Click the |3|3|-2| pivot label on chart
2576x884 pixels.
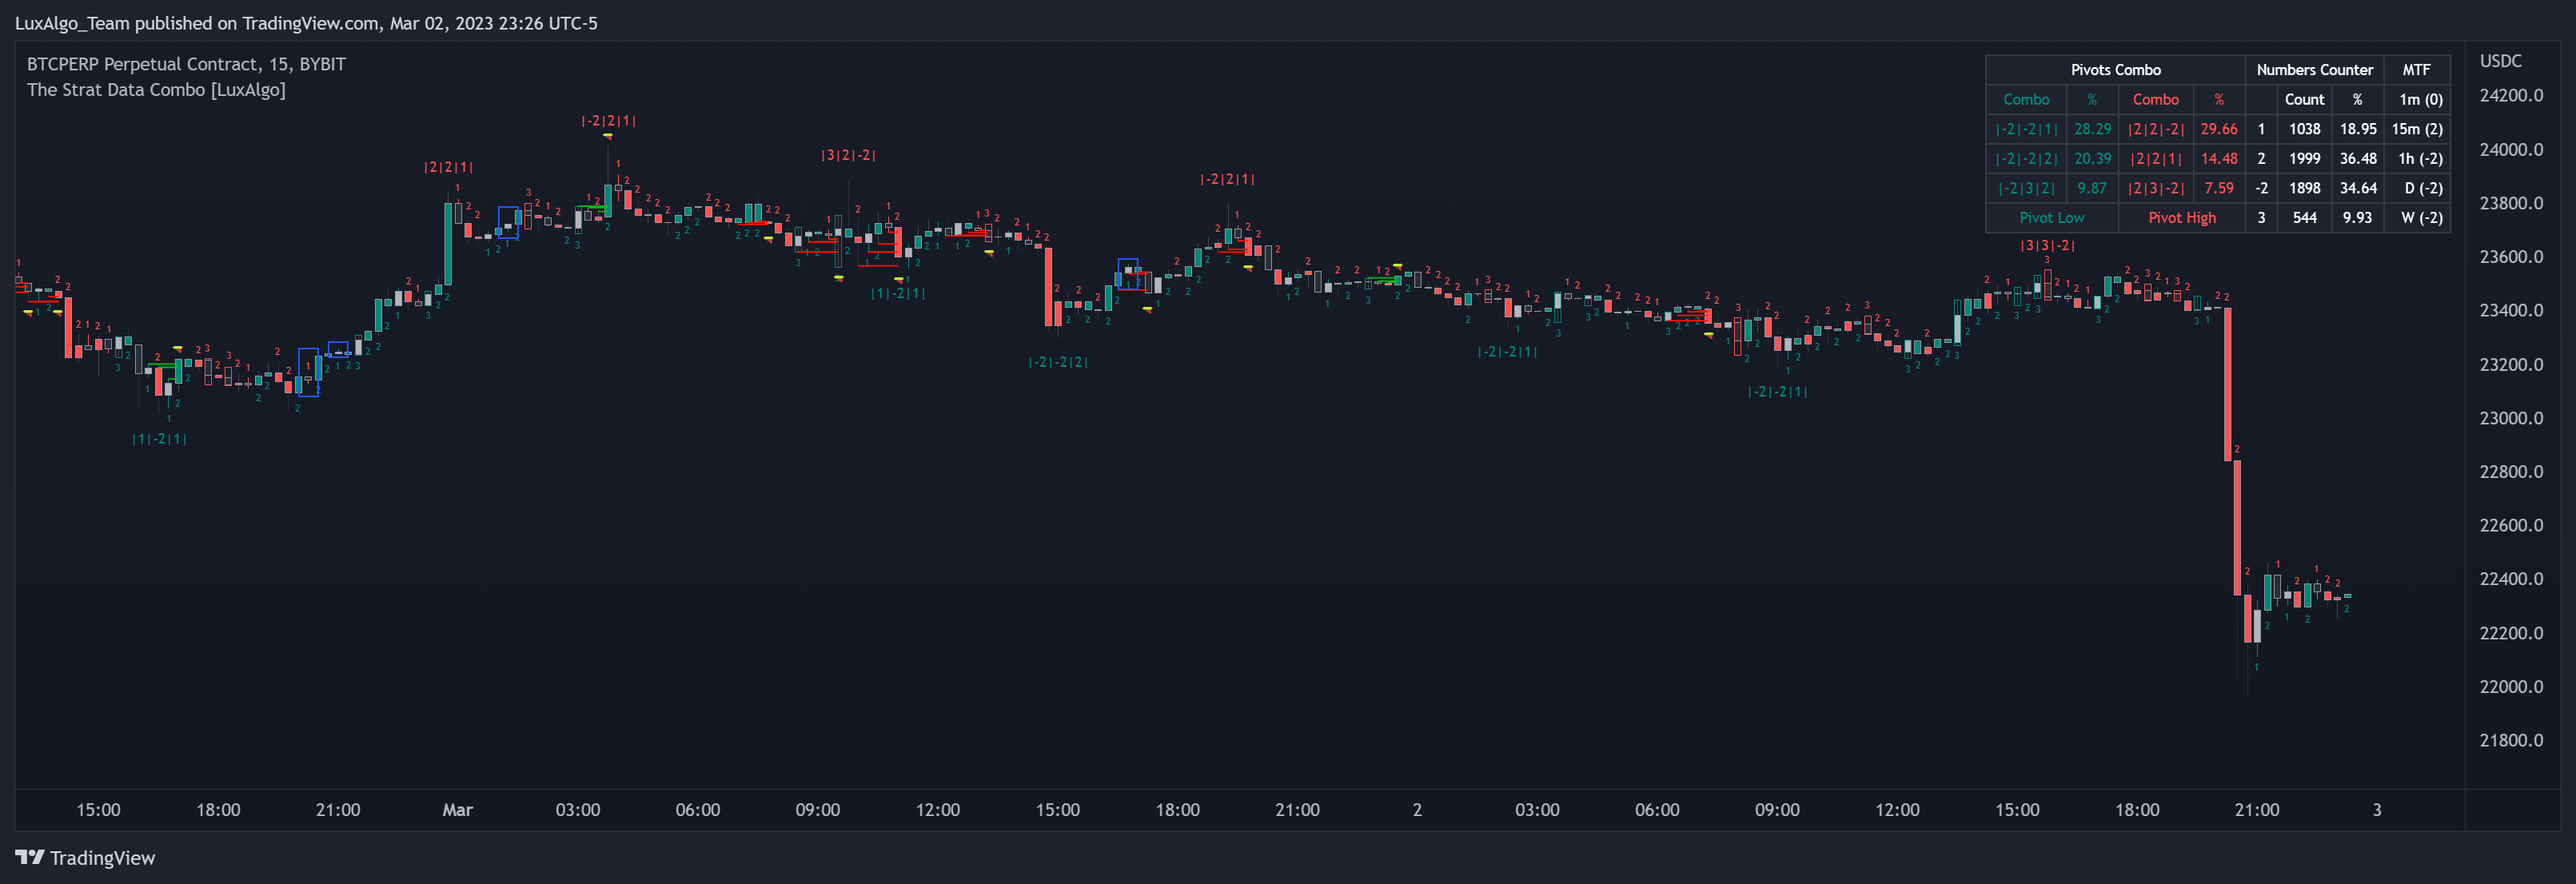[2047, 246]
